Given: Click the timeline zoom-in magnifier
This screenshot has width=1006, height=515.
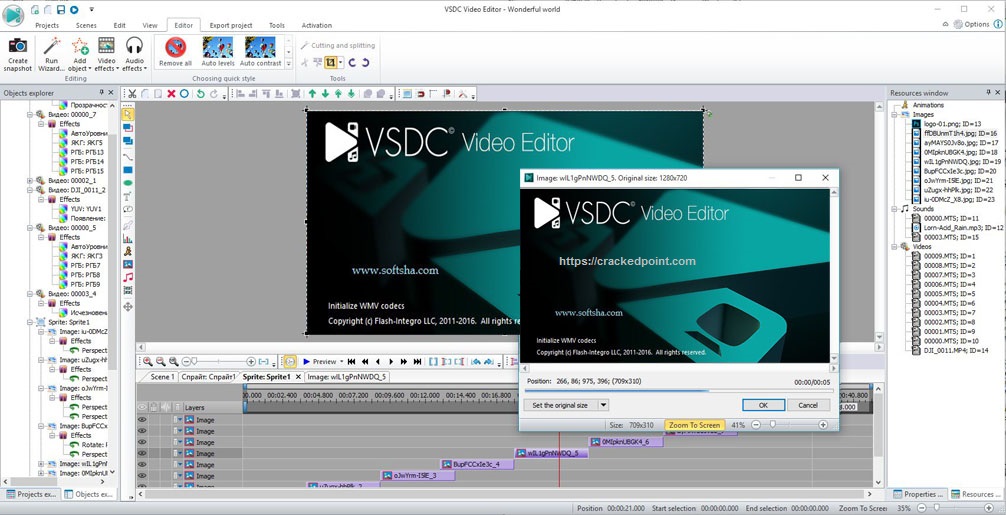Looking at the screenshot, I should coord(148,362).
